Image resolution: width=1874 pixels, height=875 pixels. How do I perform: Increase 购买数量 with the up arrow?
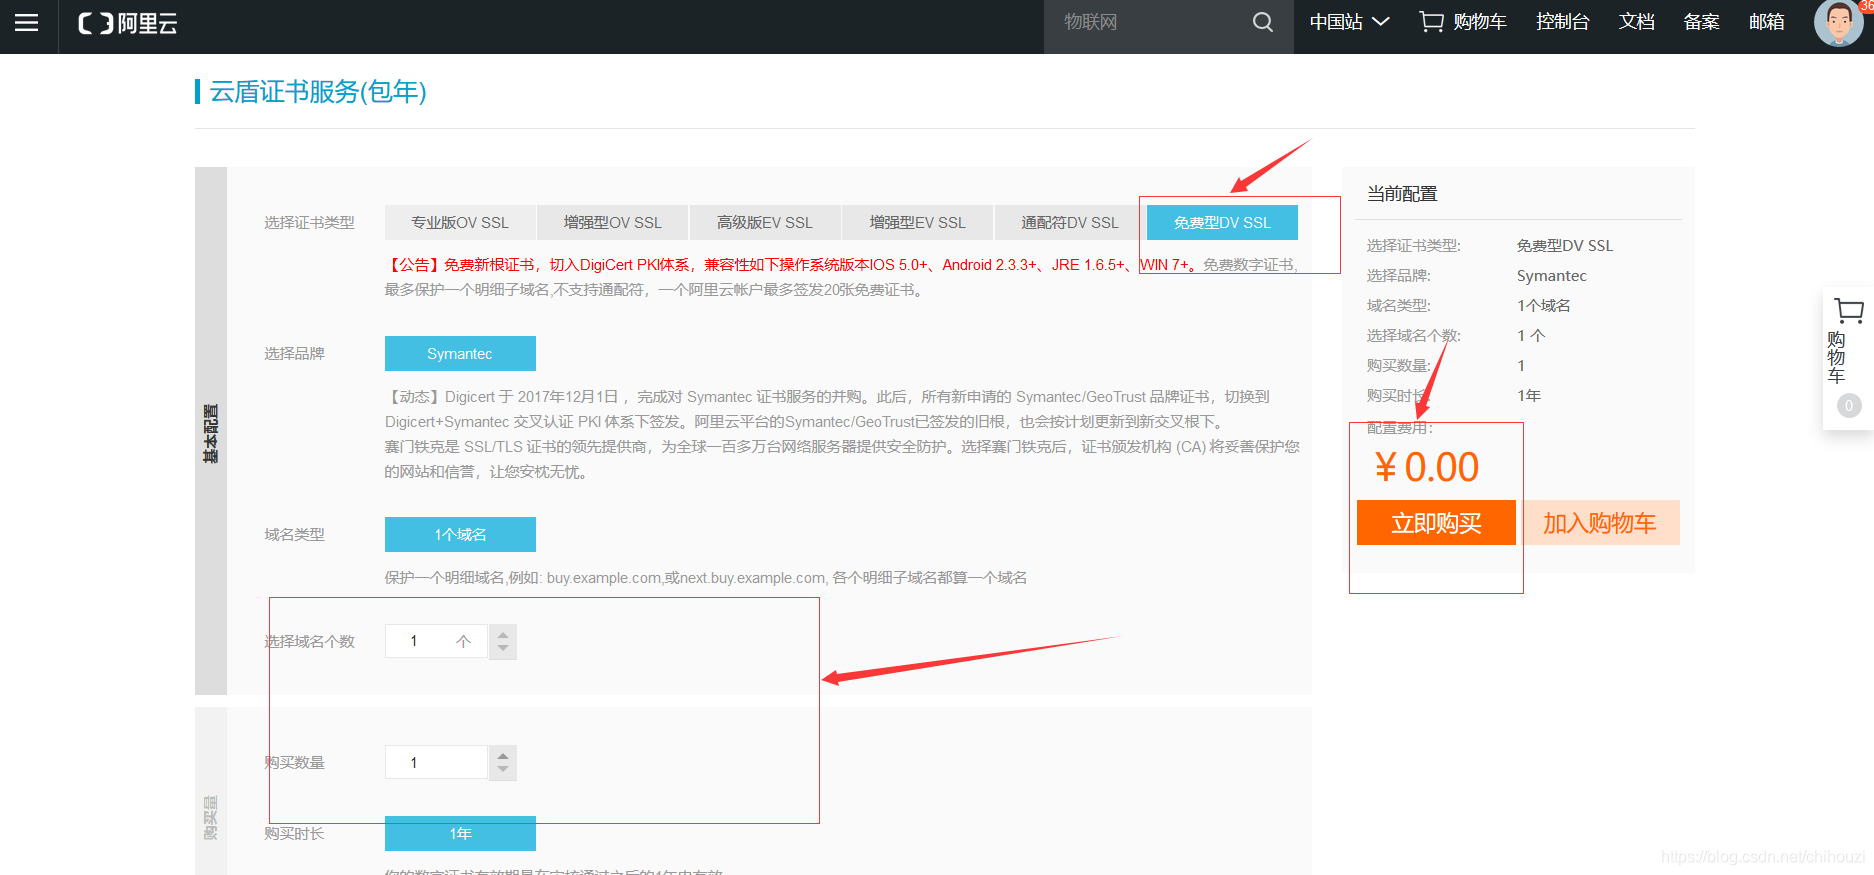[503, 755]
